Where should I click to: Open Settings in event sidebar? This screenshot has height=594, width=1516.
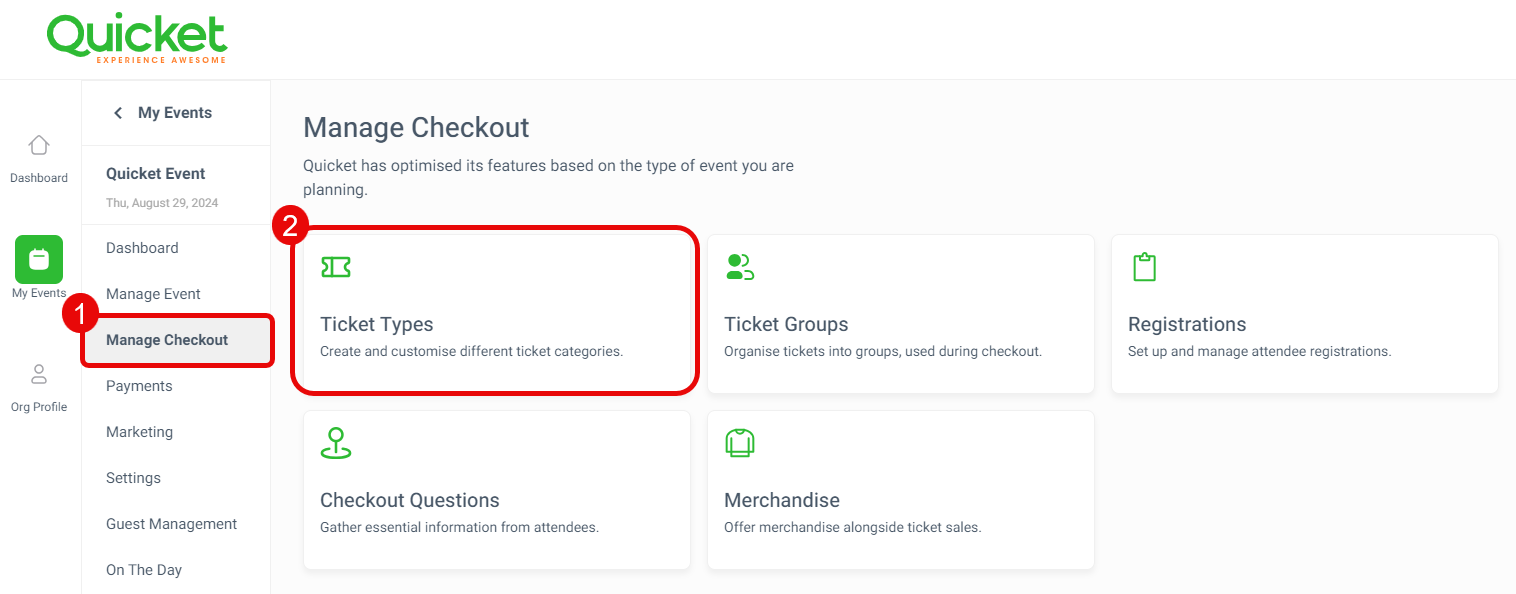coord(133,478)
